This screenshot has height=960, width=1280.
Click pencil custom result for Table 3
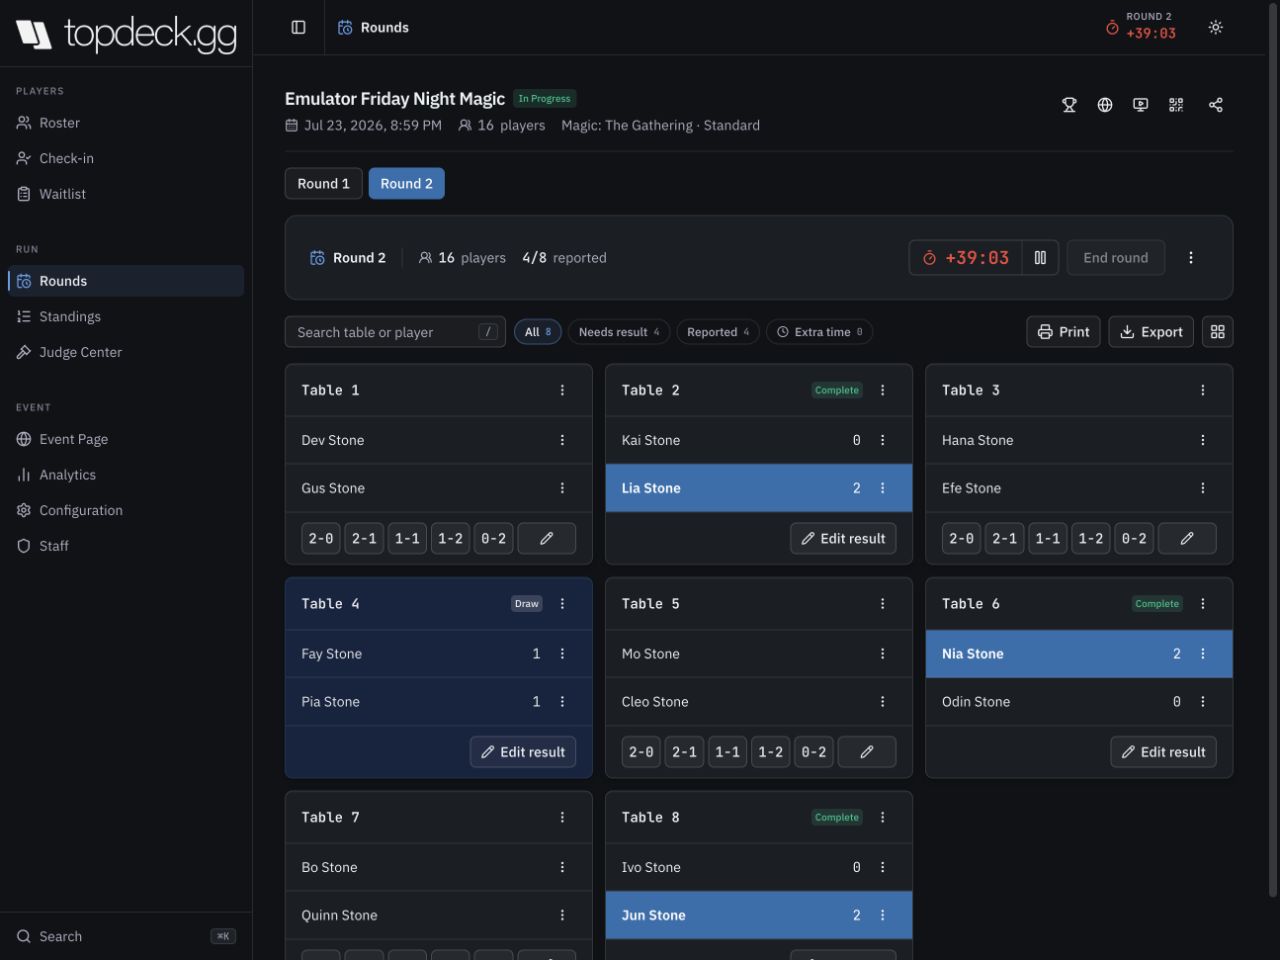click(1187, 538)
